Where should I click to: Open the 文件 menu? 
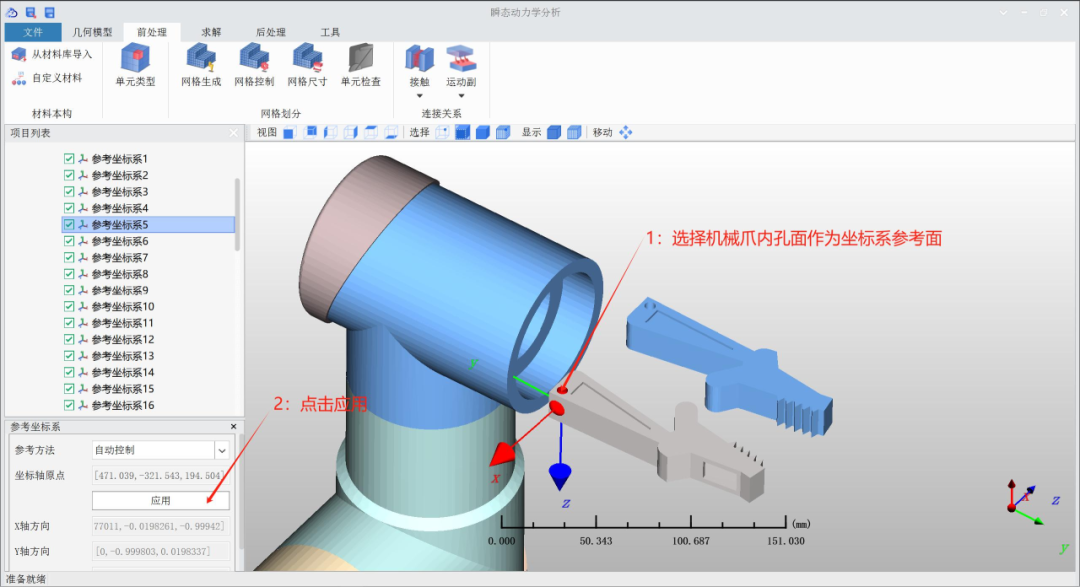tap(32, 32)
